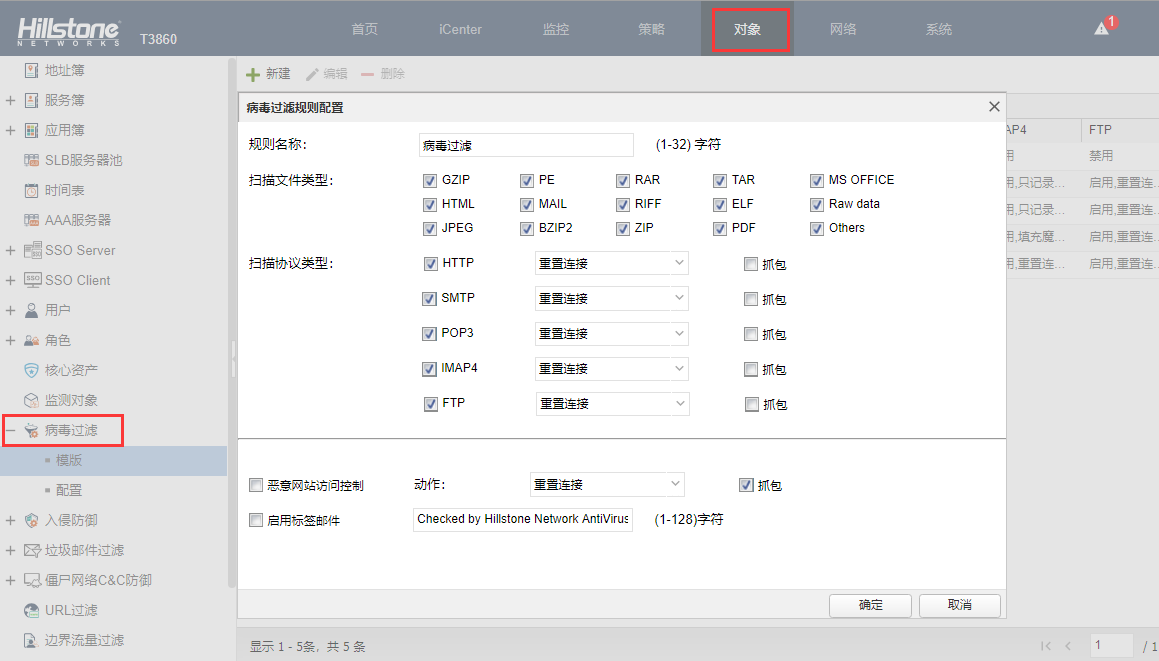
Task: Click the 应用簿 application book icon
Action: pyautogui.click(x=31, y=131)
